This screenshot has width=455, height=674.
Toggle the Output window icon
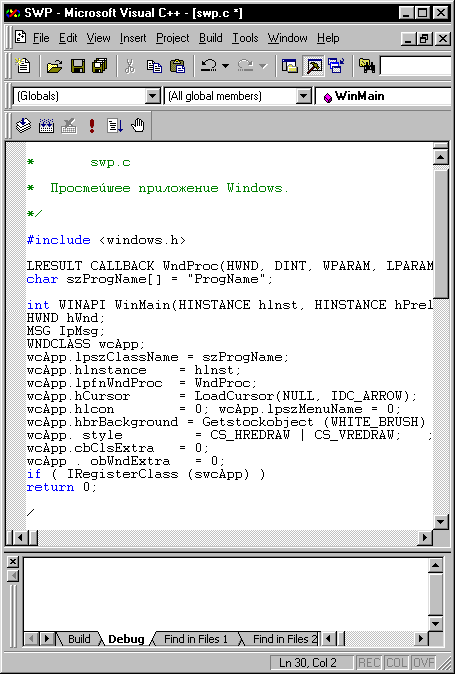[x=313, y=66]
